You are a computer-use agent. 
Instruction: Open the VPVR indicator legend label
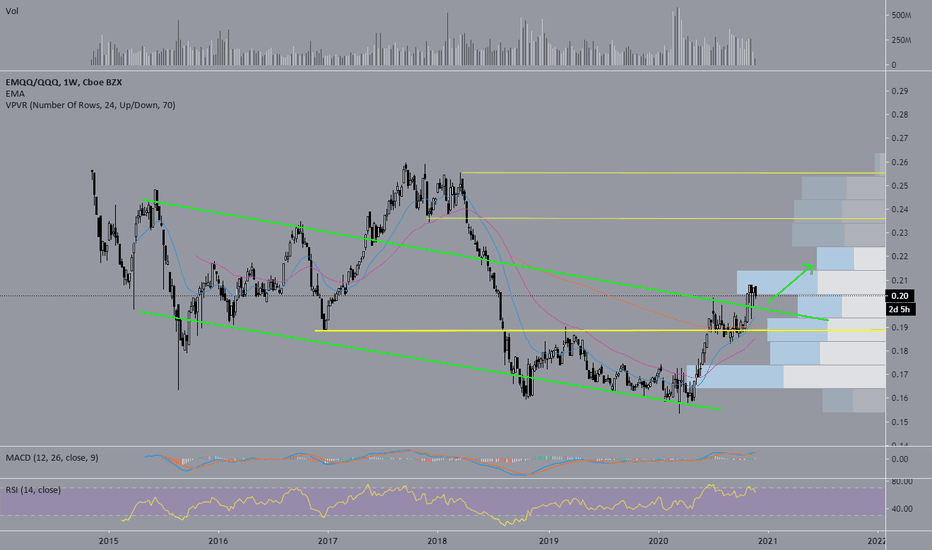click(x=90, y=105)
